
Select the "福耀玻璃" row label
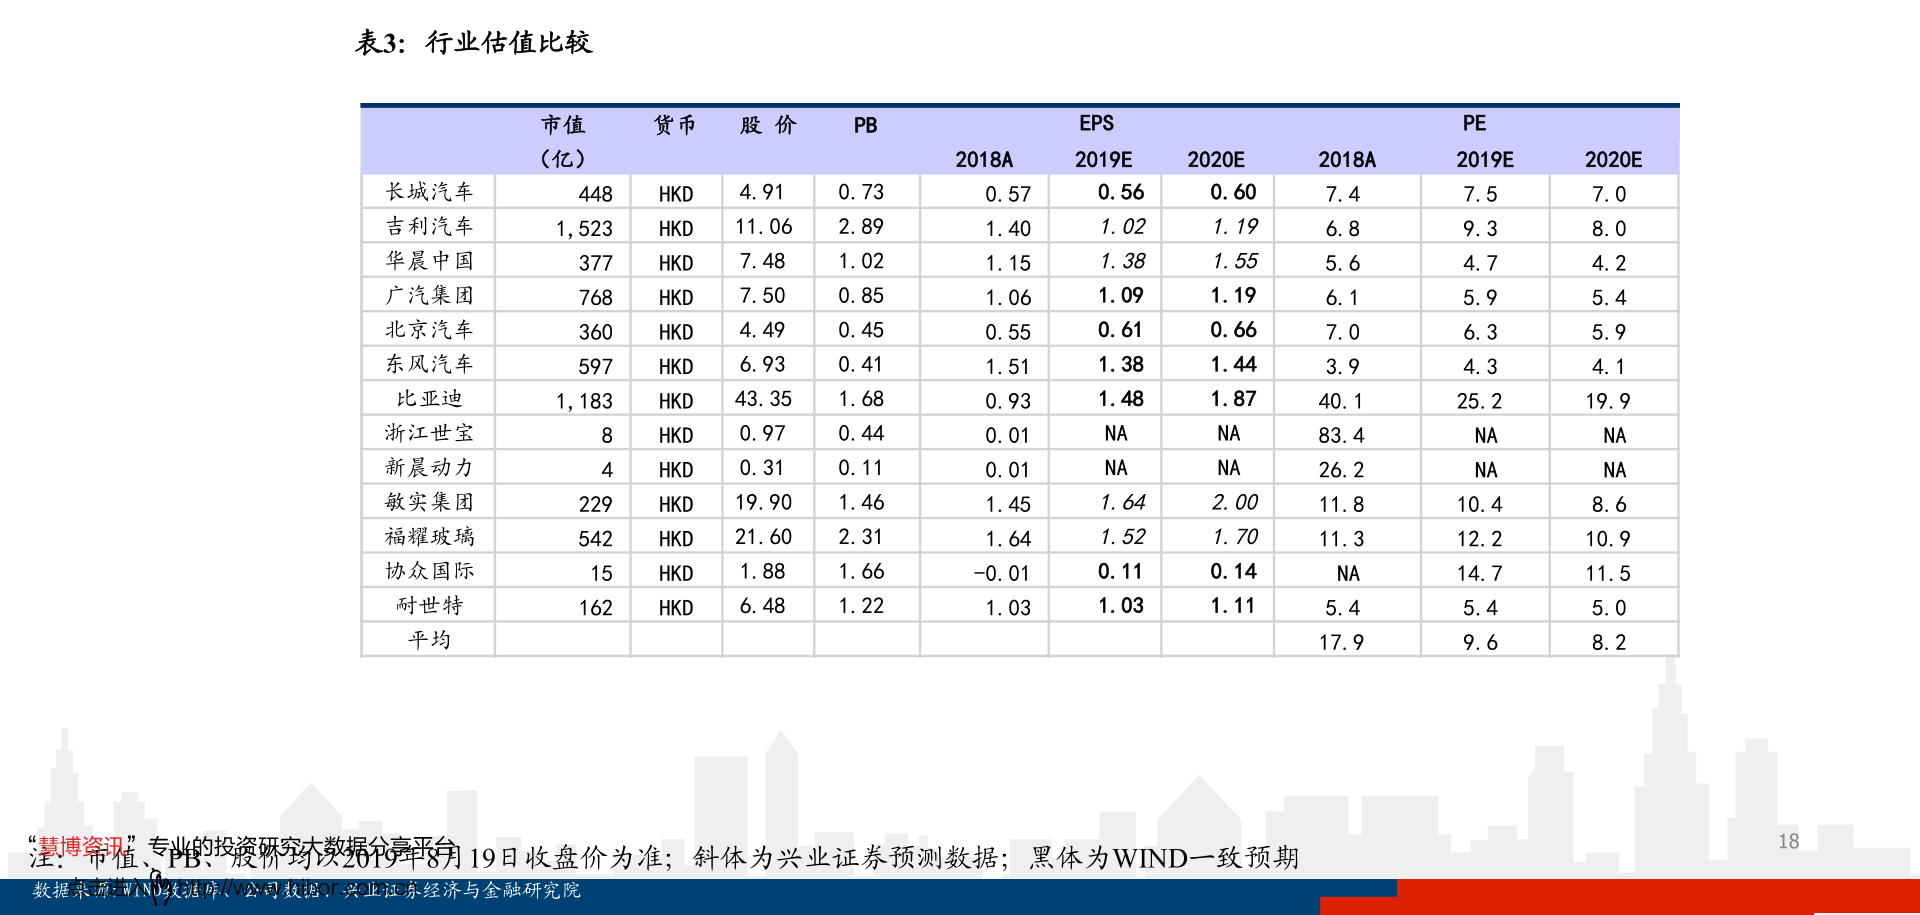click(x=429, y=536)
